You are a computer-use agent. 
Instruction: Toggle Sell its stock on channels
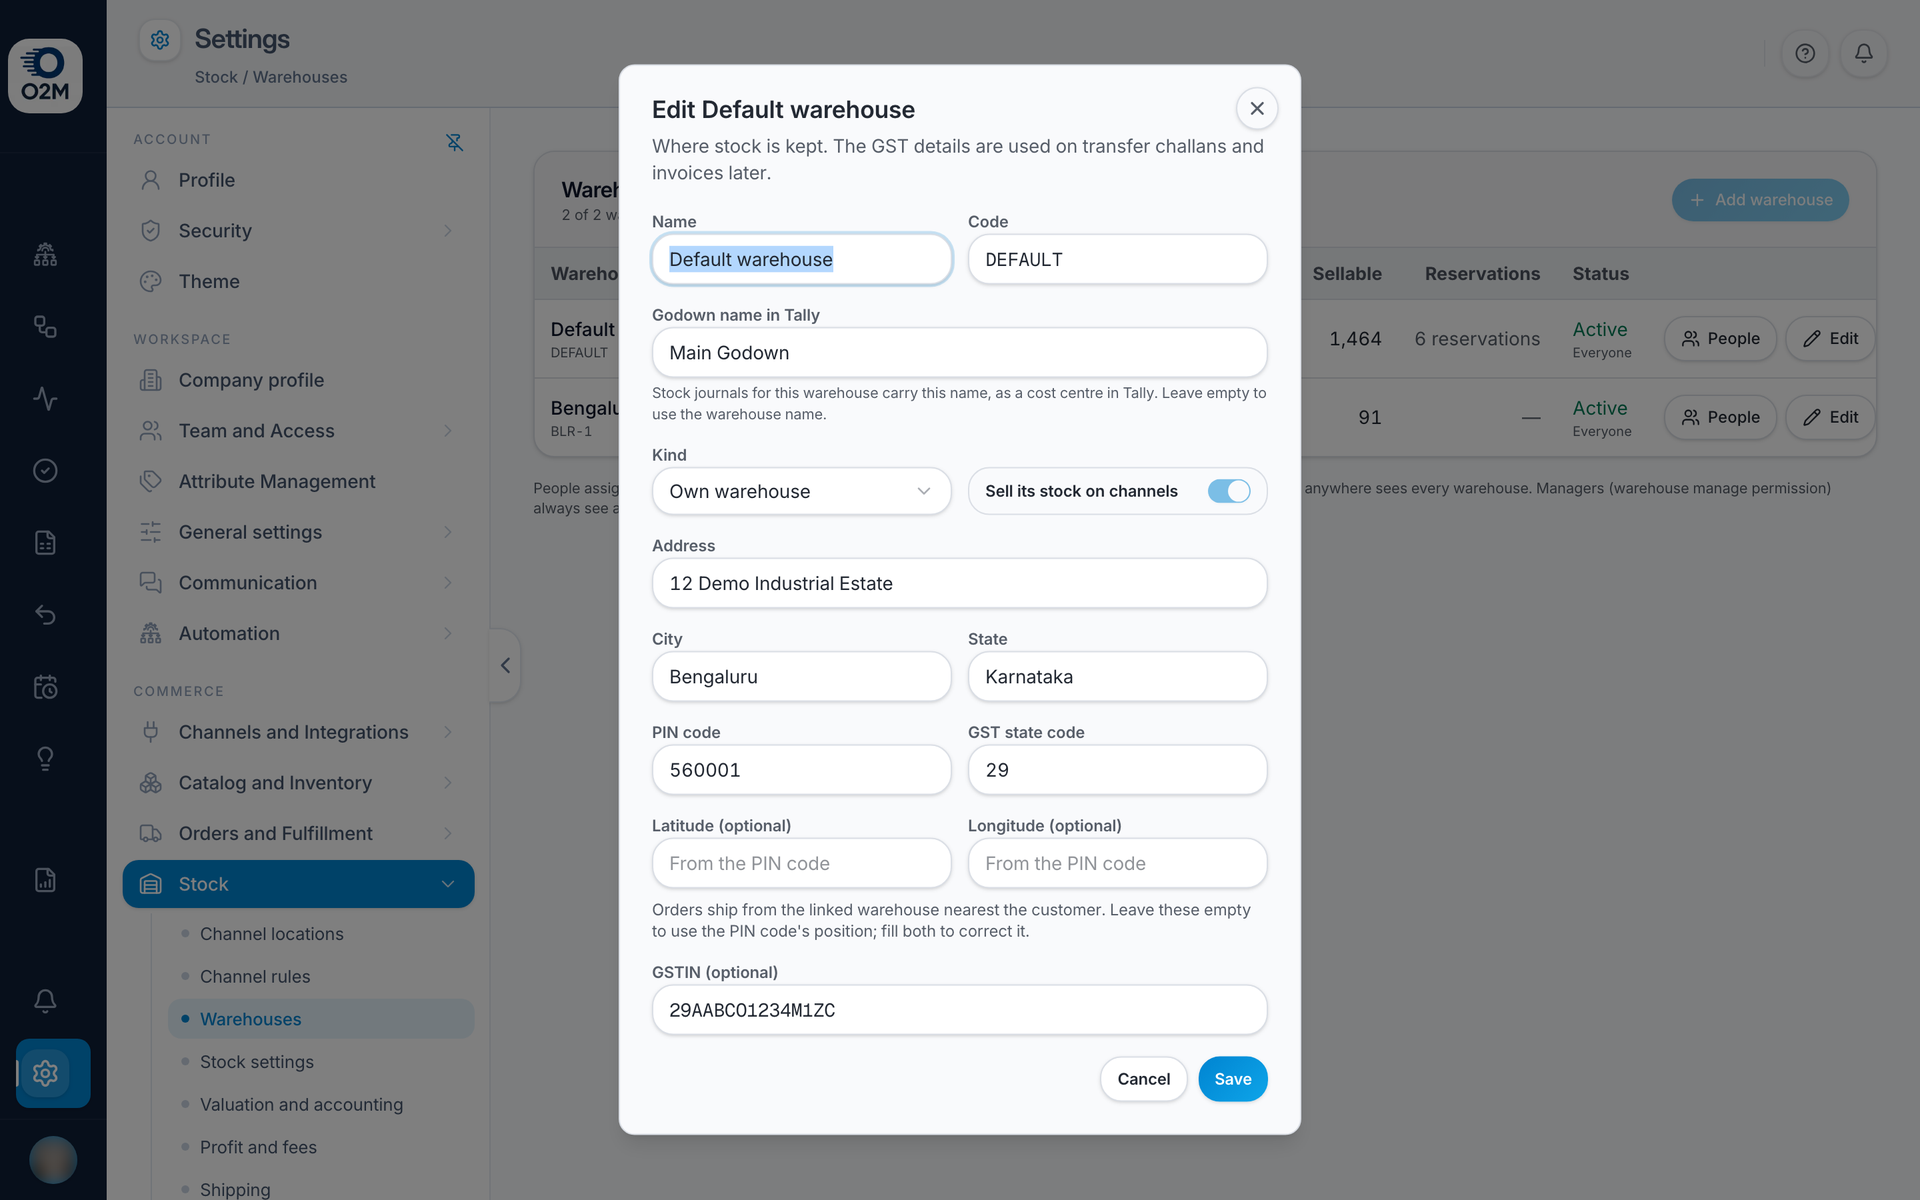coord(1229,491)
